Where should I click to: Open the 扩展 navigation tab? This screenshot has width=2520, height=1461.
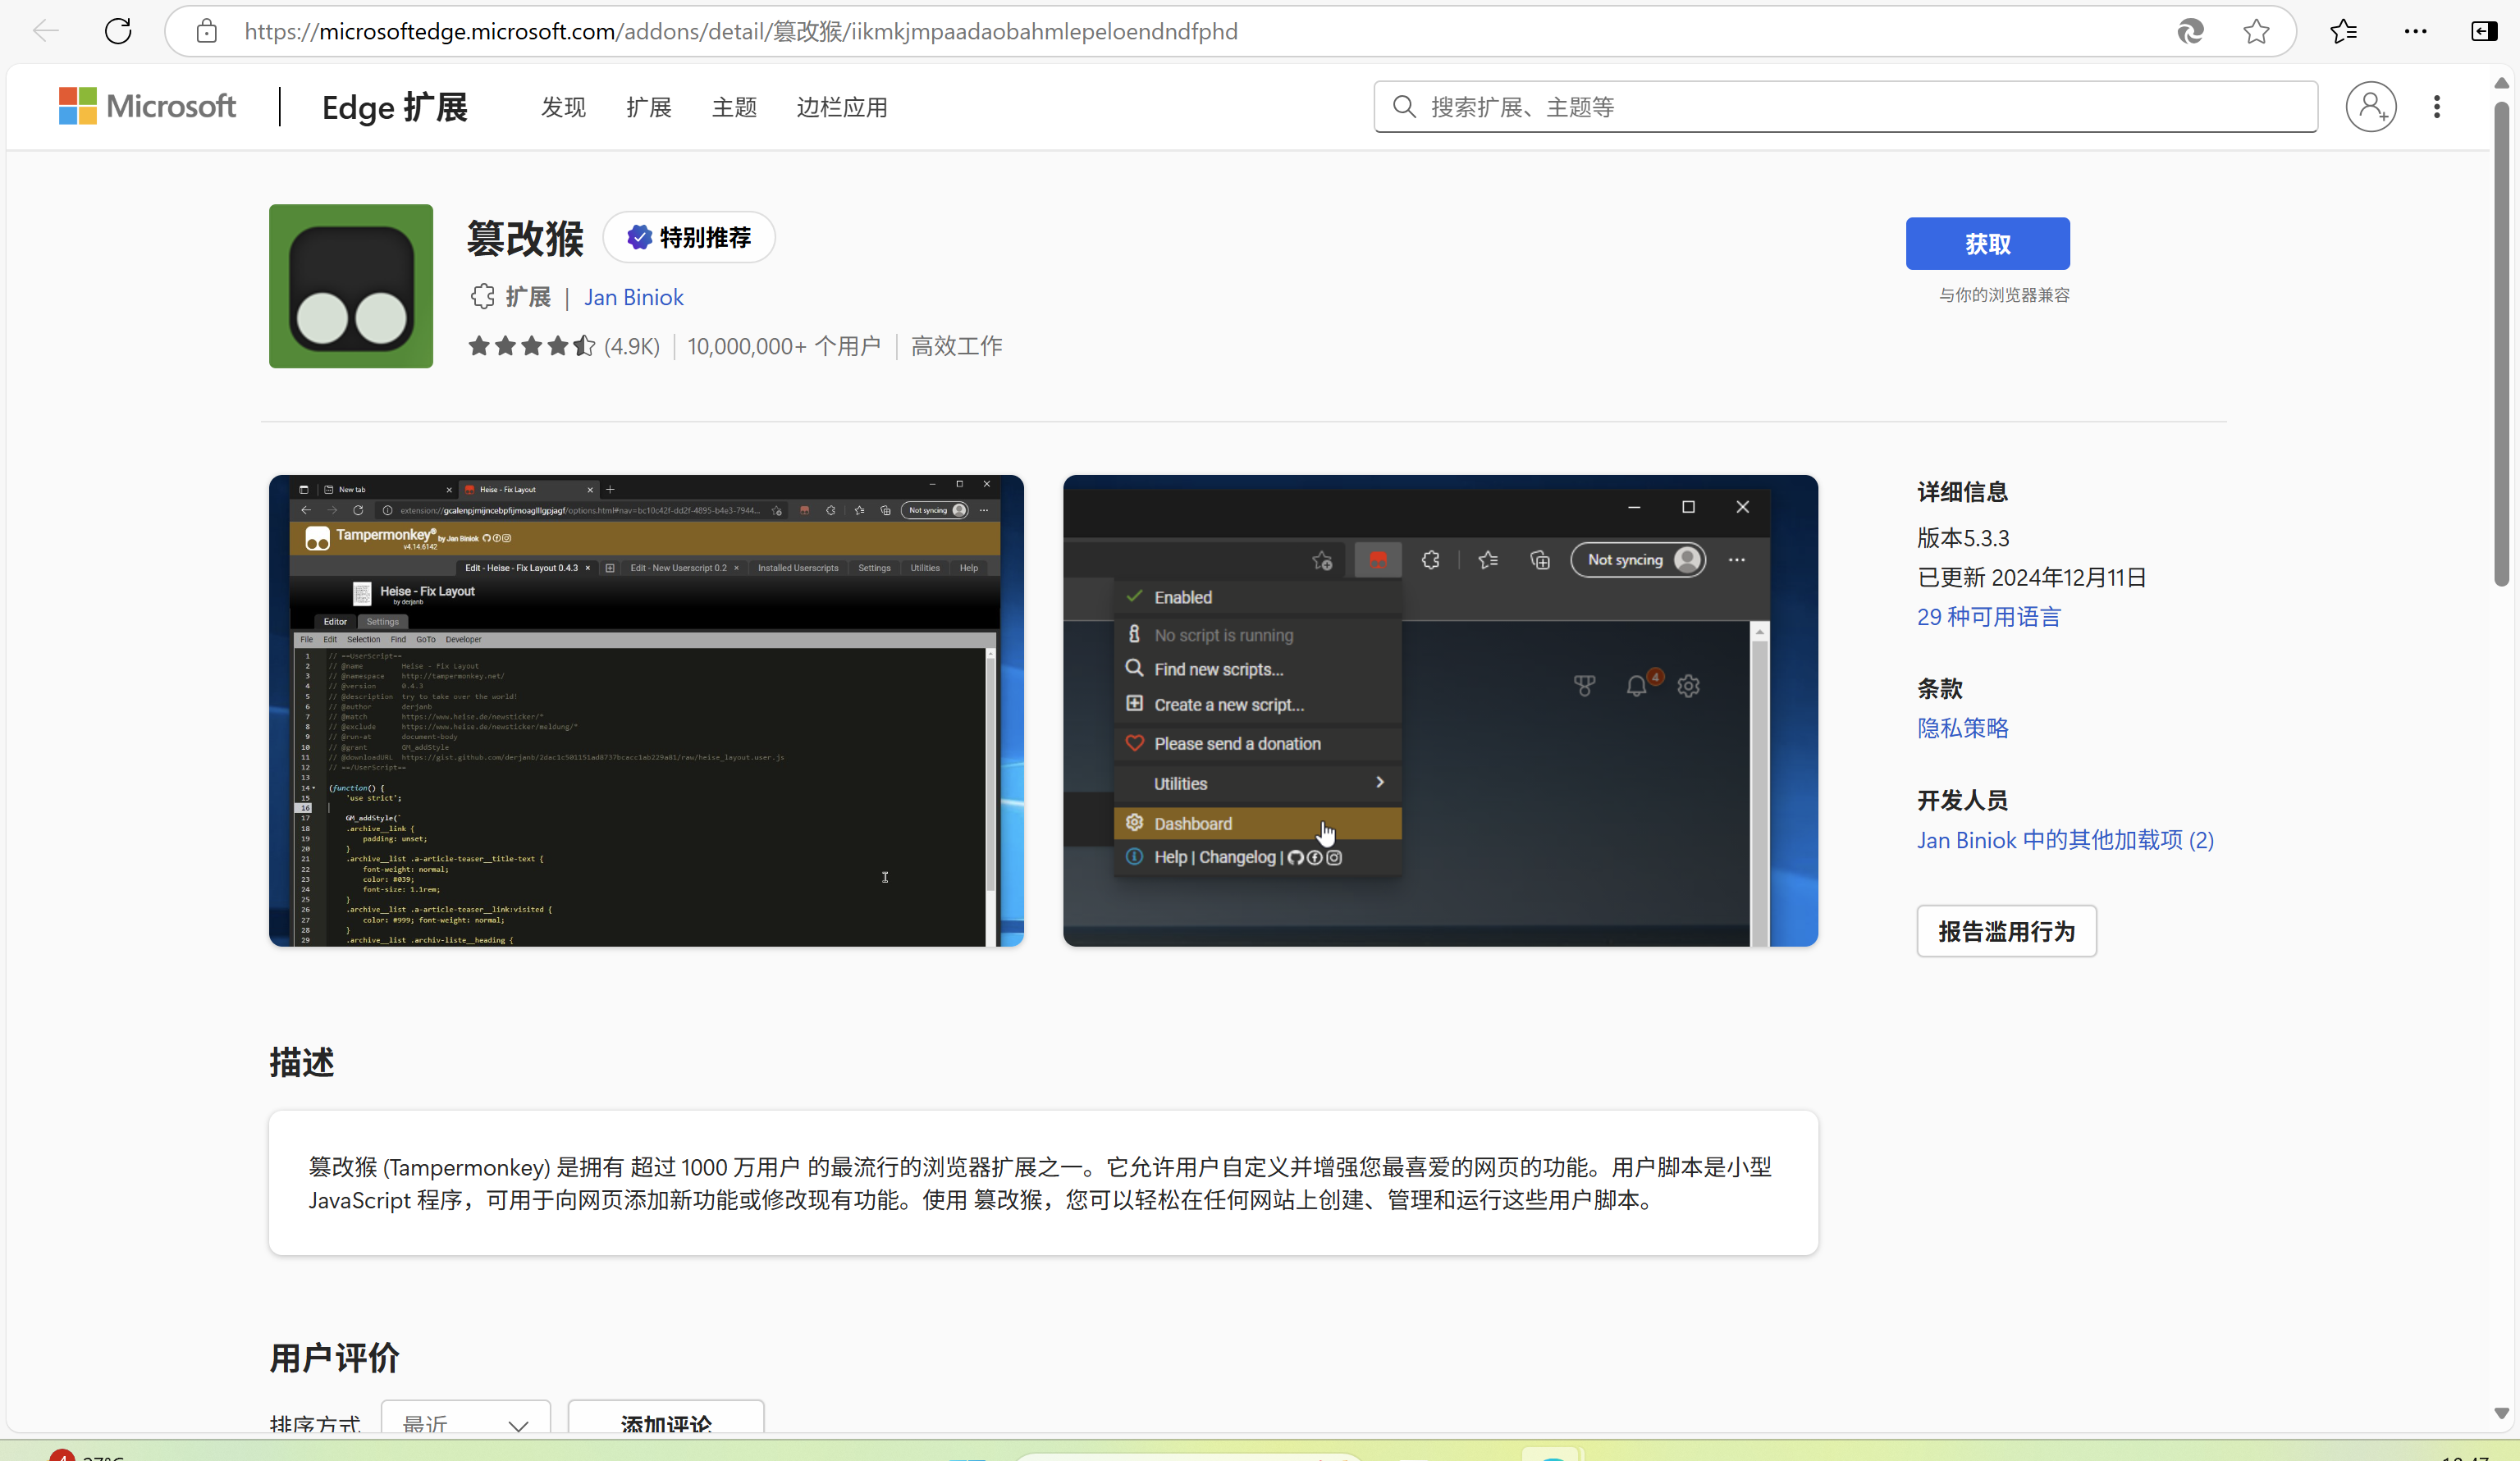point(649,107)
